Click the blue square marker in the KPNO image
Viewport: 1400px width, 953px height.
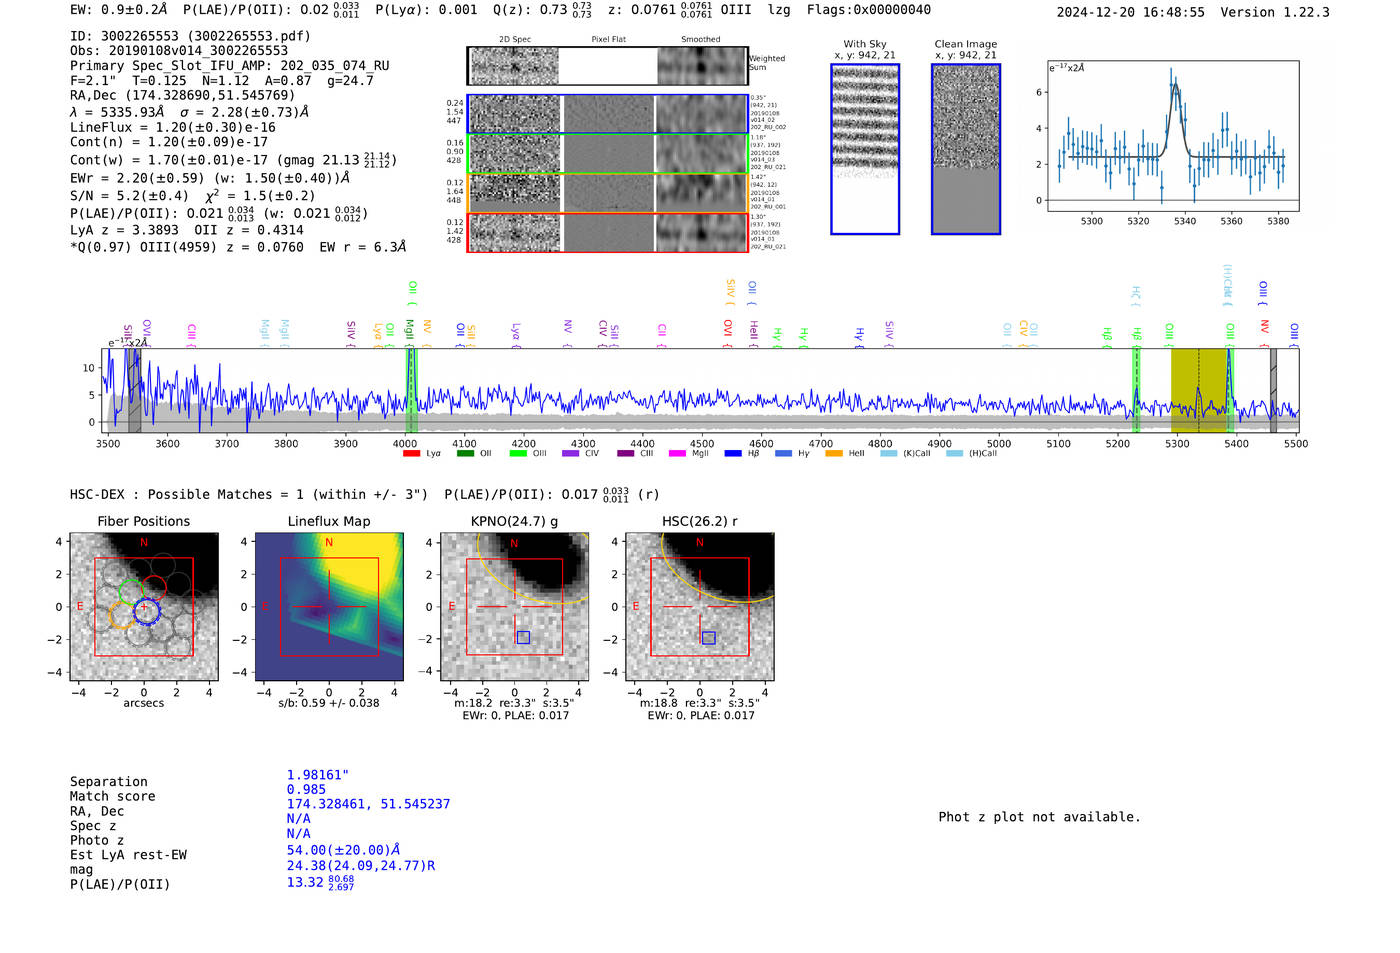(523, 637)
